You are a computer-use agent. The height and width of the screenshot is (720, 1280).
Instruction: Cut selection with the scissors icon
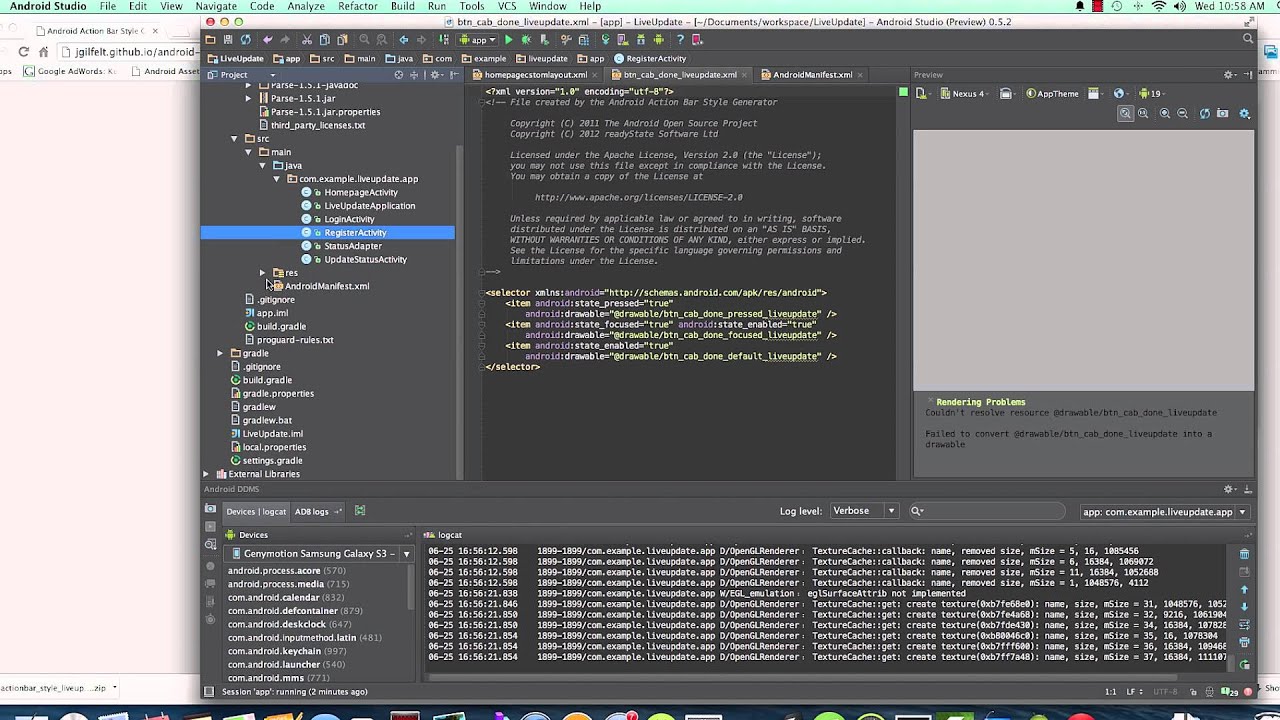tap(307, 40)
